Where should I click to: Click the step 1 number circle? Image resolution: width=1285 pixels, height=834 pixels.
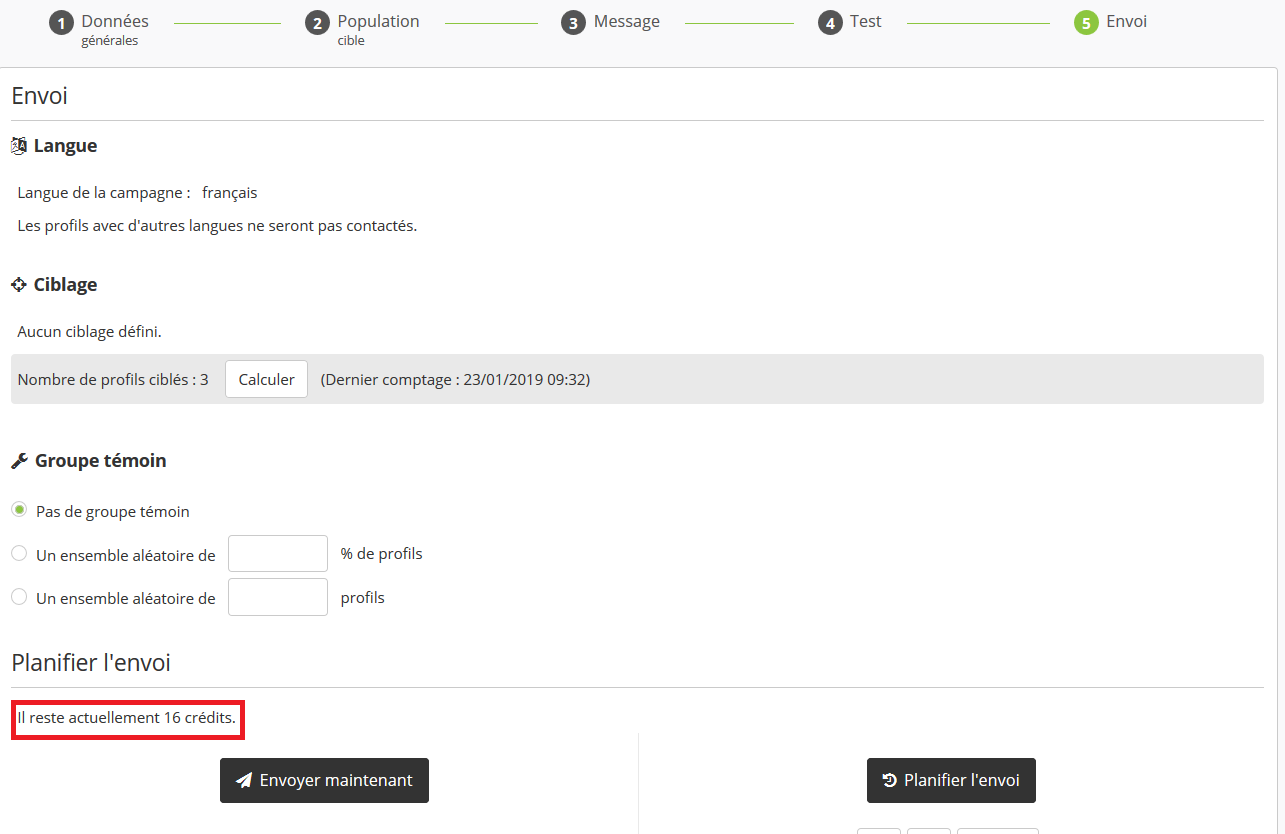61,23
